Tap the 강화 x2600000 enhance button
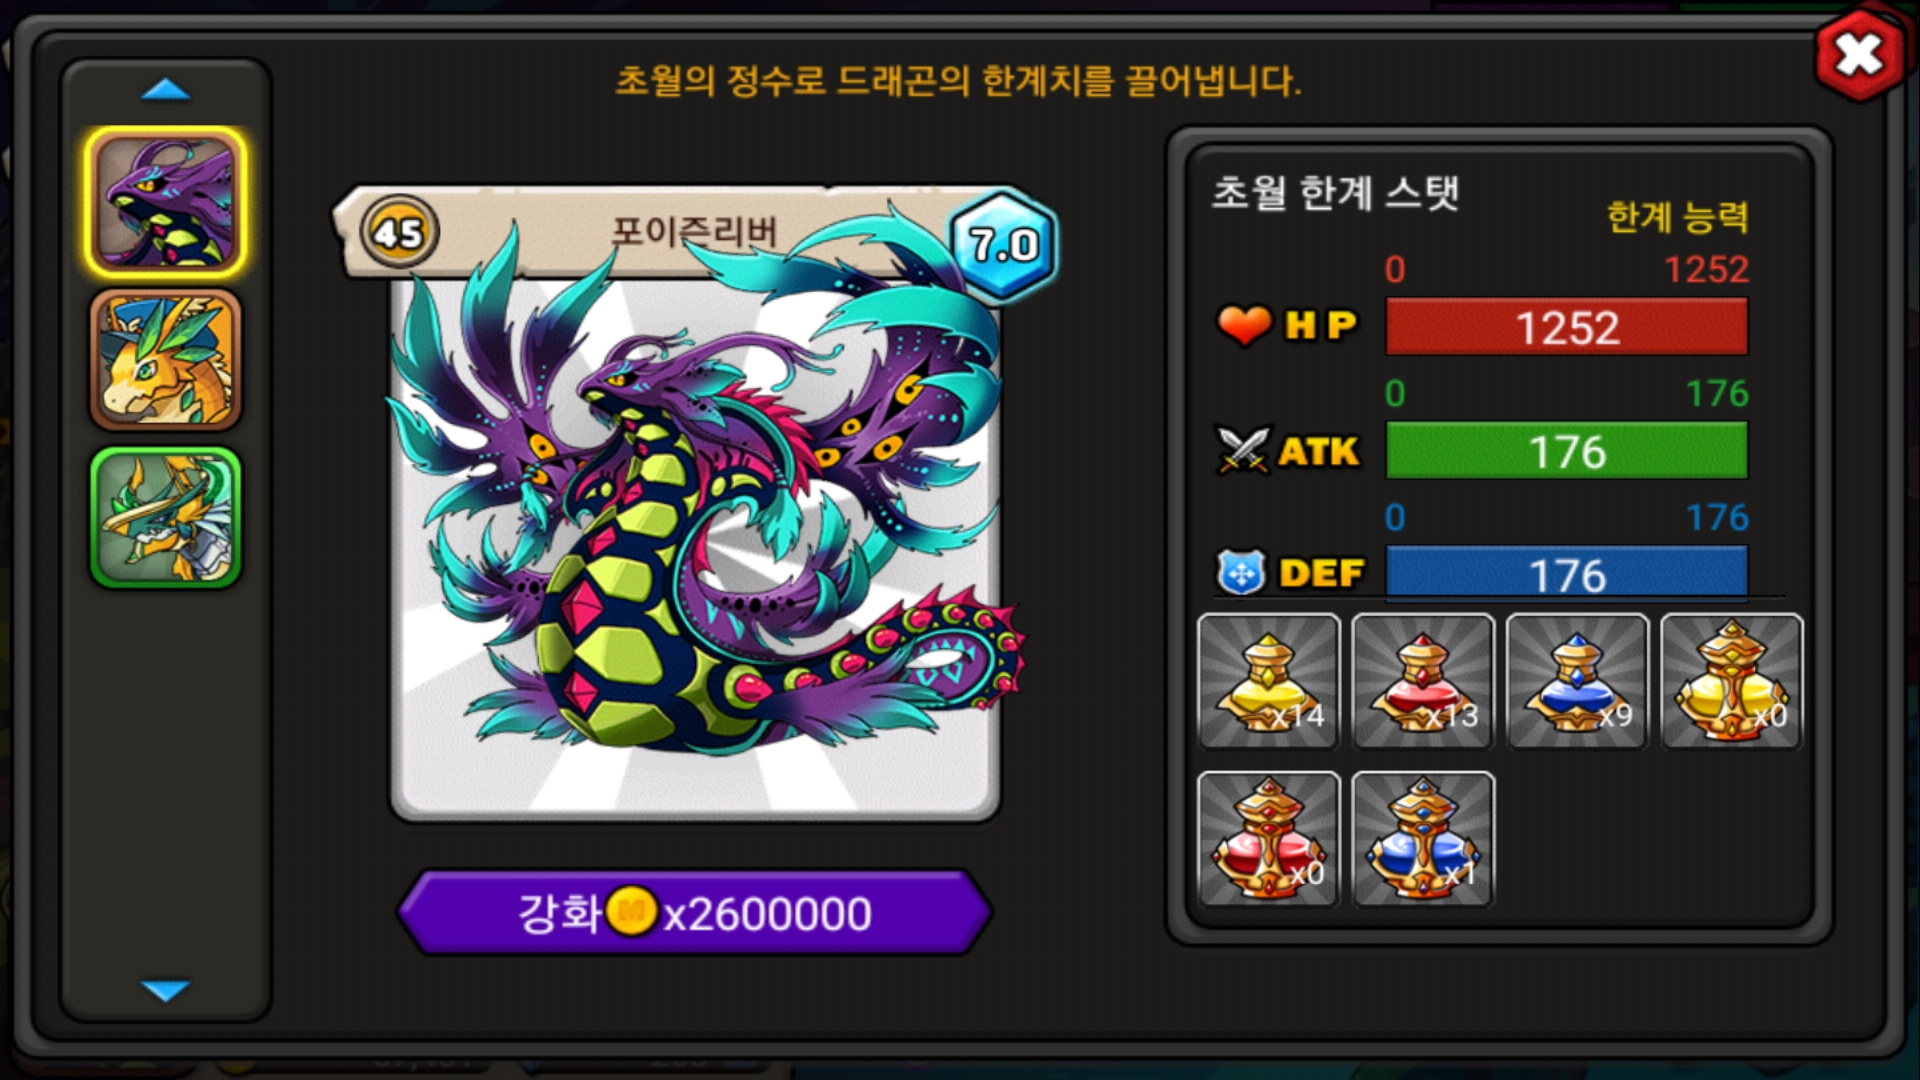 [695, 912]
